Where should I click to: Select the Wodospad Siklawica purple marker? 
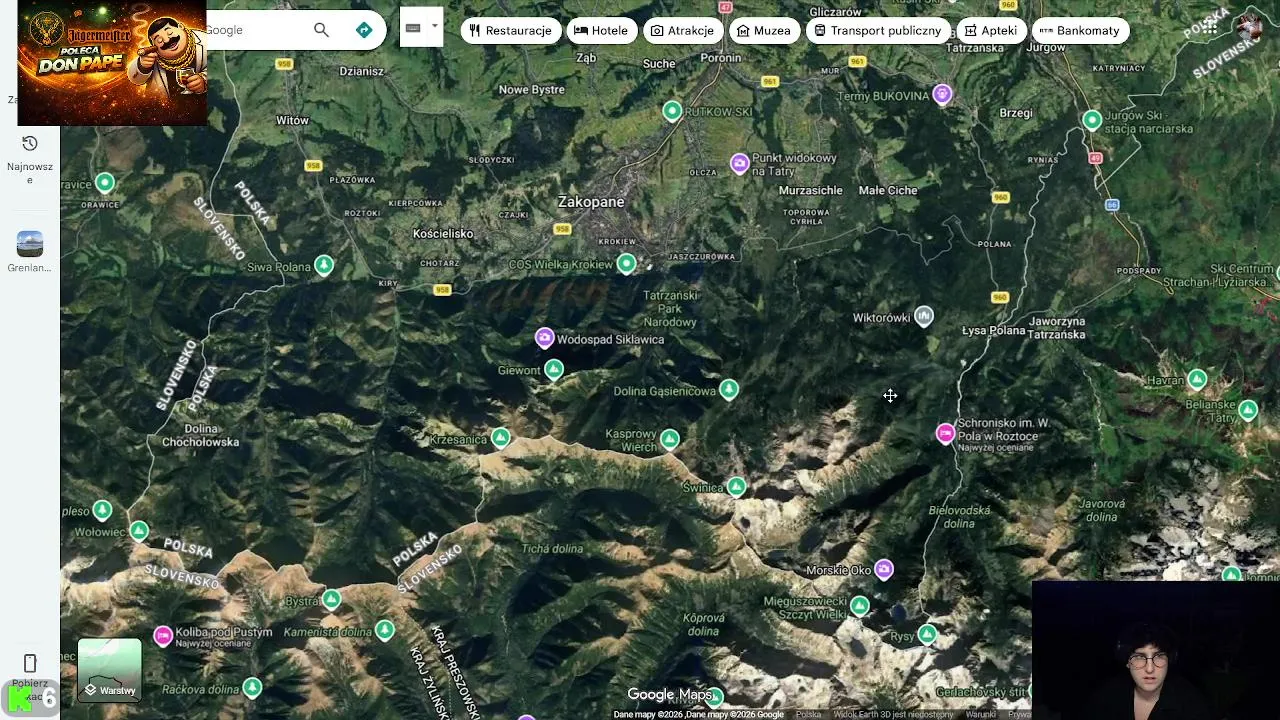pyautogui.click(x=544, y=338)
